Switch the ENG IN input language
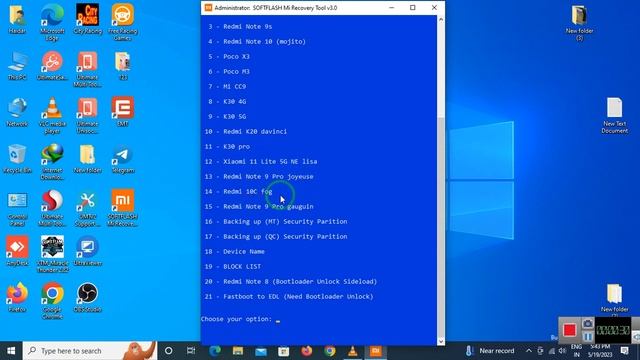This screenshot has height=360, width=640. point(576,351)
